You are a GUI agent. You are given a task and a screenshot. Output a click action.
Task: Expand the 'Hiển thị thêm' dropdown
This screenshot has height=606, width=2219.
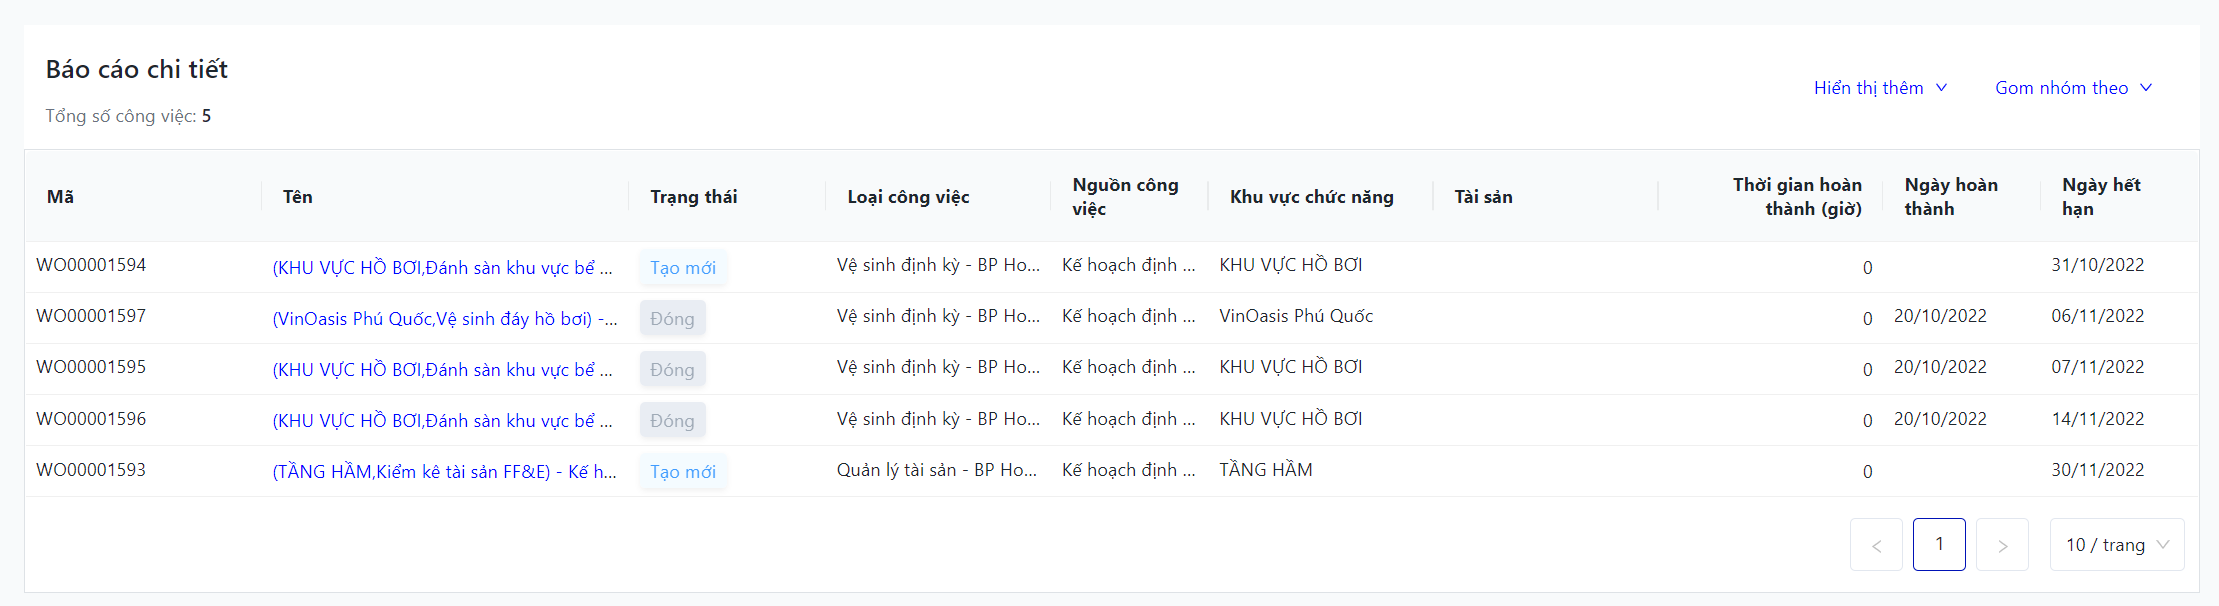[x=1880, y=88]
